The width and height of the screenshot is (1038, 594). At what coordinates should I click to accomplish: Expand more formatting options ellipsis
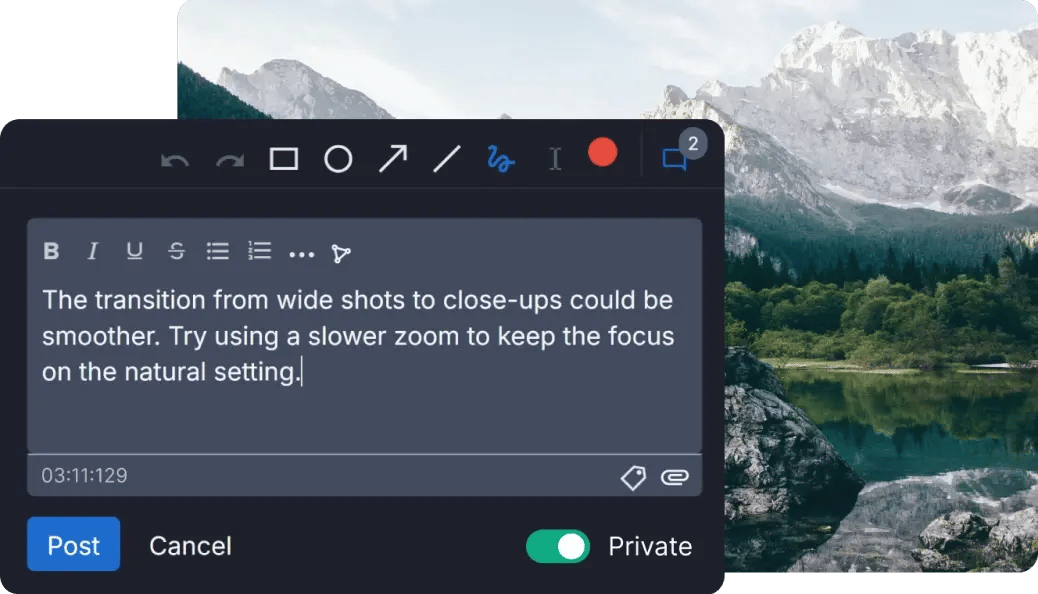pyautogui.click(x=301, y=254)
